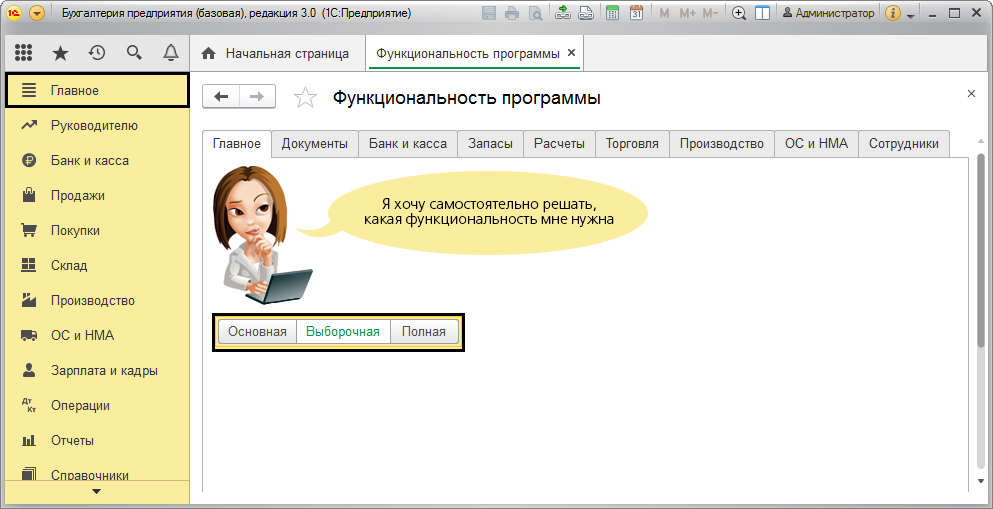Click the forward arrow navigation button
This screenshot has width=993, height=509.
pos(257,97)
